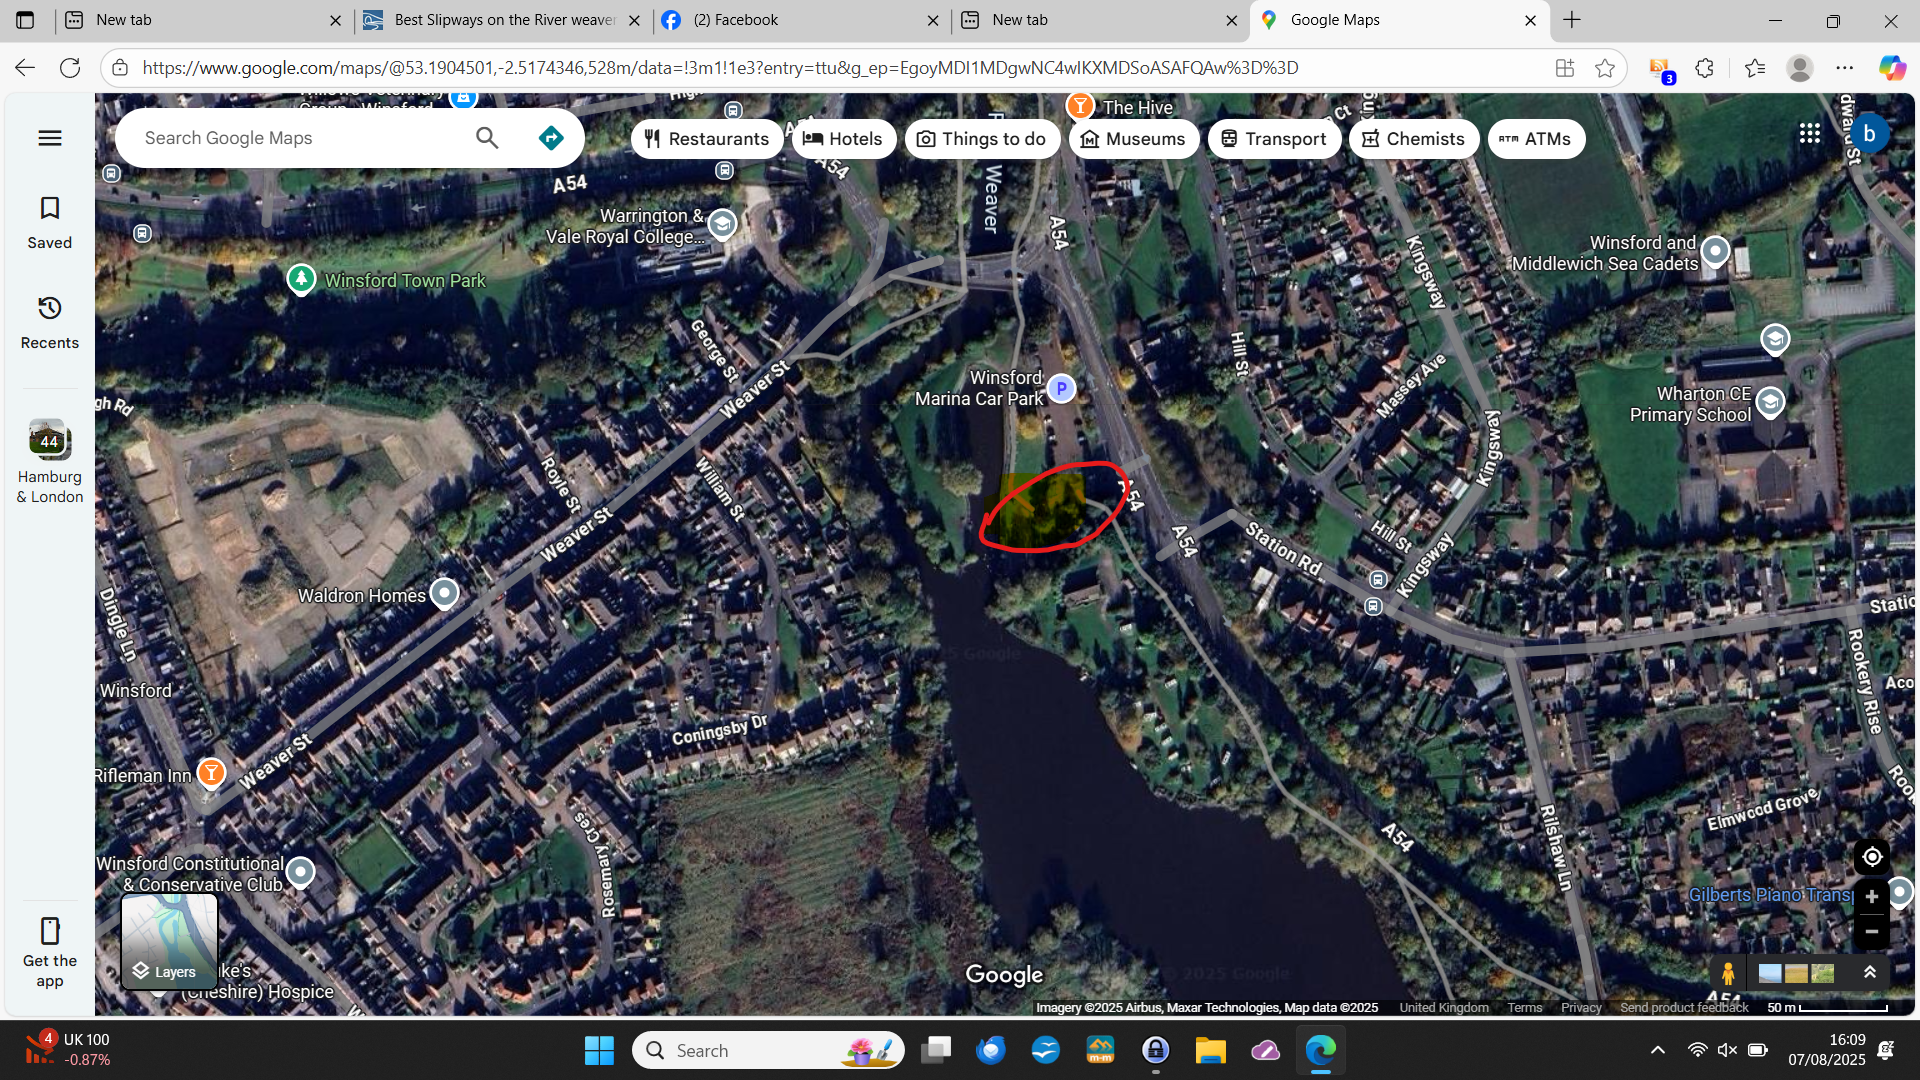Open browser Settings and more menu

click(1844, 68)
